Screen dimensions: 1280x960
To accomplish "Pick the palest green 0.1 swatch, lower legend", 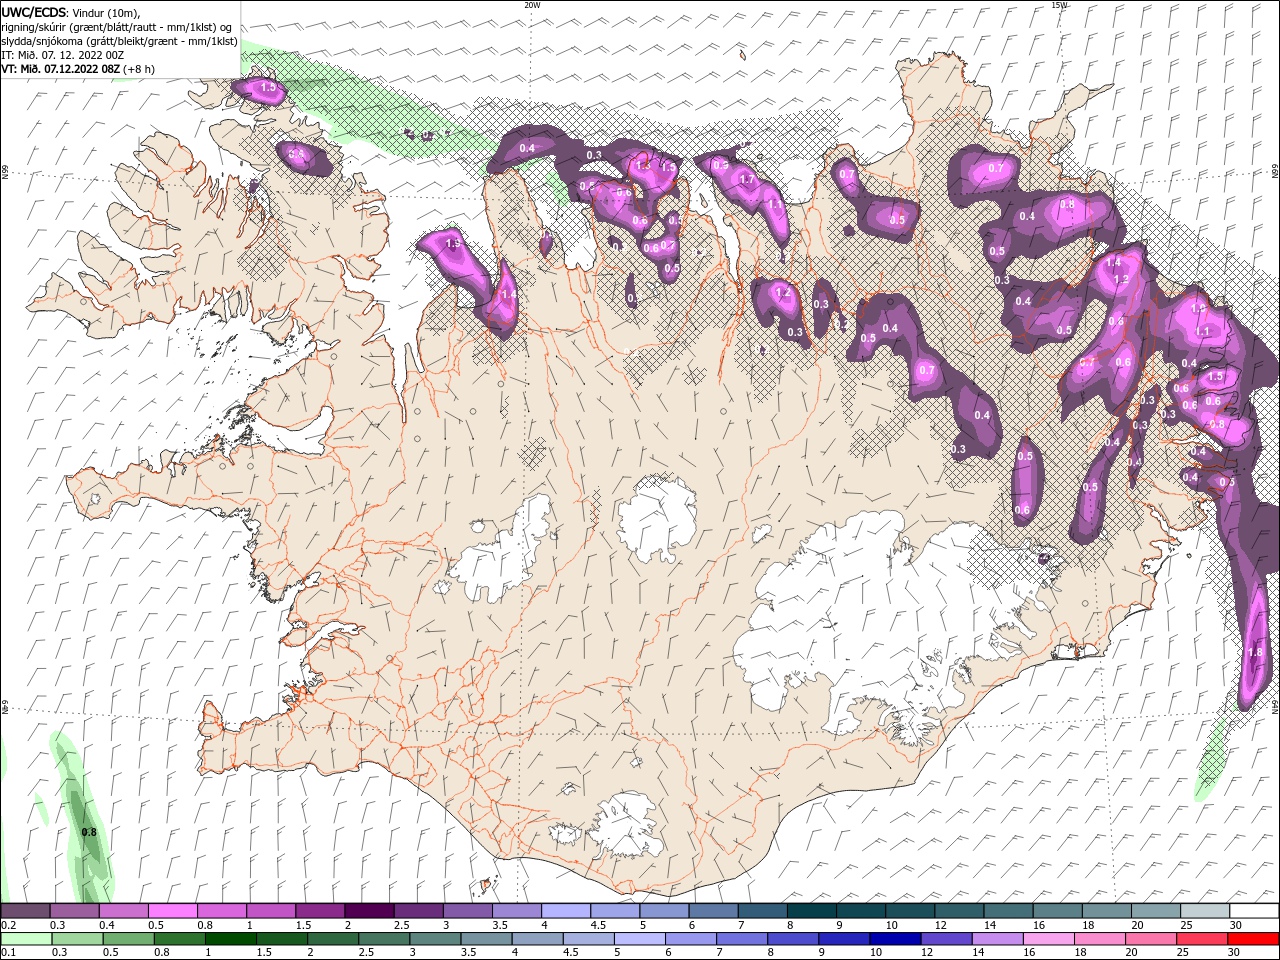I will 27,938.
